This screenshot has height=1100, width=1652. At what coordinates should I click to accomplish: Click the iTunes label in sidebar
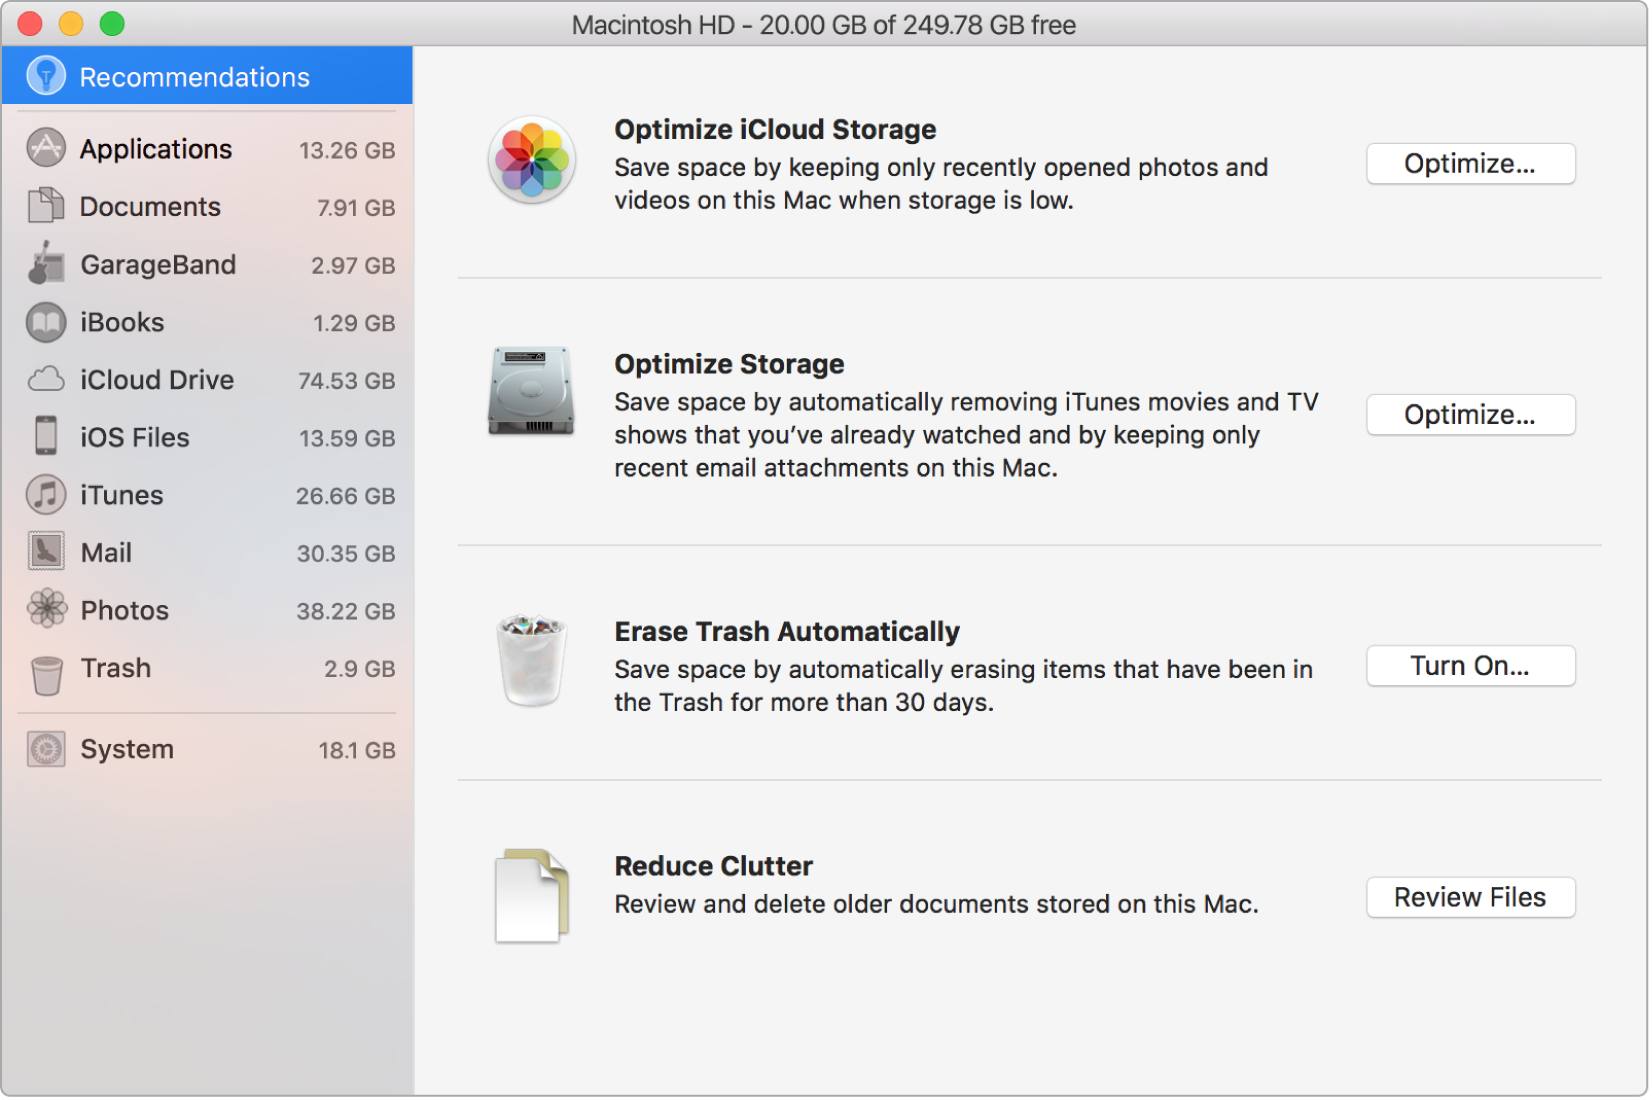coord(122,496)
